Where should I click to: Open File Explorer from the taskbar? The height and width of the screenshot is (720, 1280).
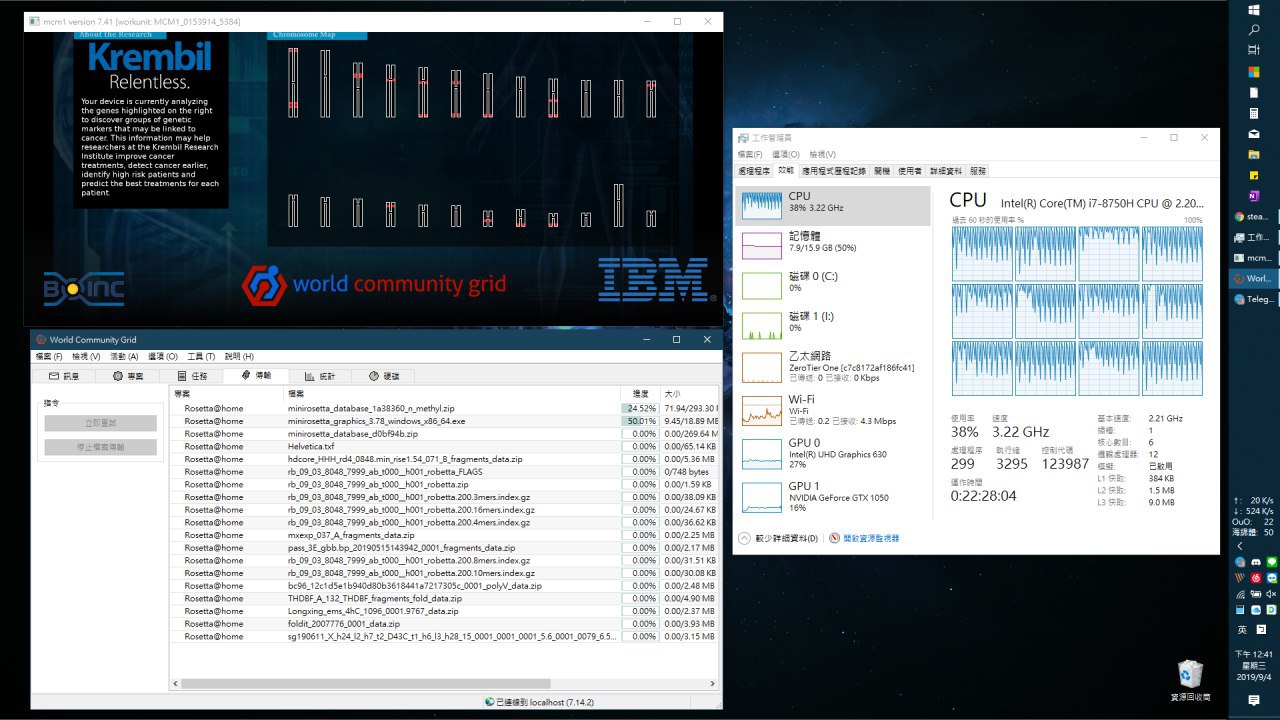1254,155
